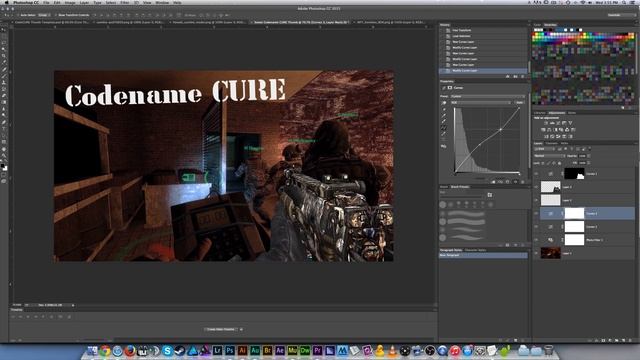
Task: Choose the draw-curve pencil in Curves properties
Action: (x=444, y=134)
